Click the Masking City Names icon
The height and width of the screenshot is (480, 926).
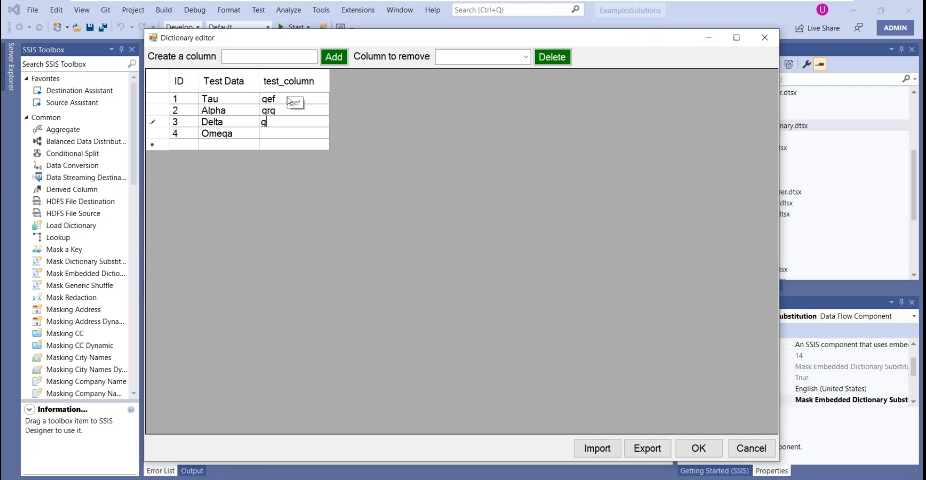pos(37,357)
